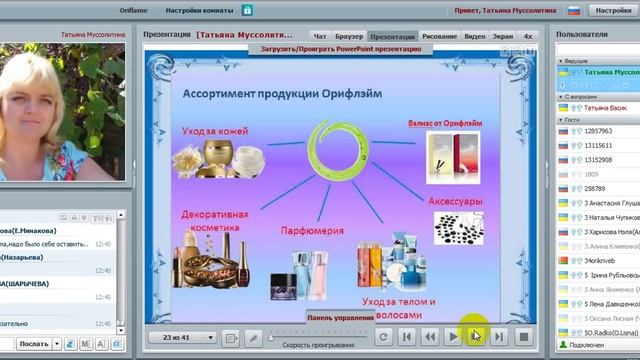Image resolution: width=640 pixels, height=360 pixels.
Task: Click the next step button under cursor
Action: point(476,337)
